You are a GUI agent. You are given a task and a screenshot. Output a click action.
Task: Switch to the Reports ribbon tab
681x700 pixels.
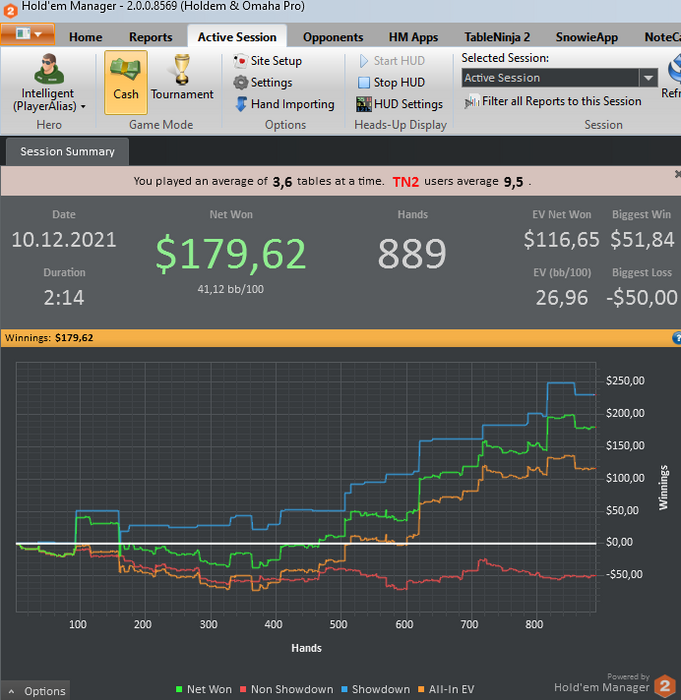150,37
